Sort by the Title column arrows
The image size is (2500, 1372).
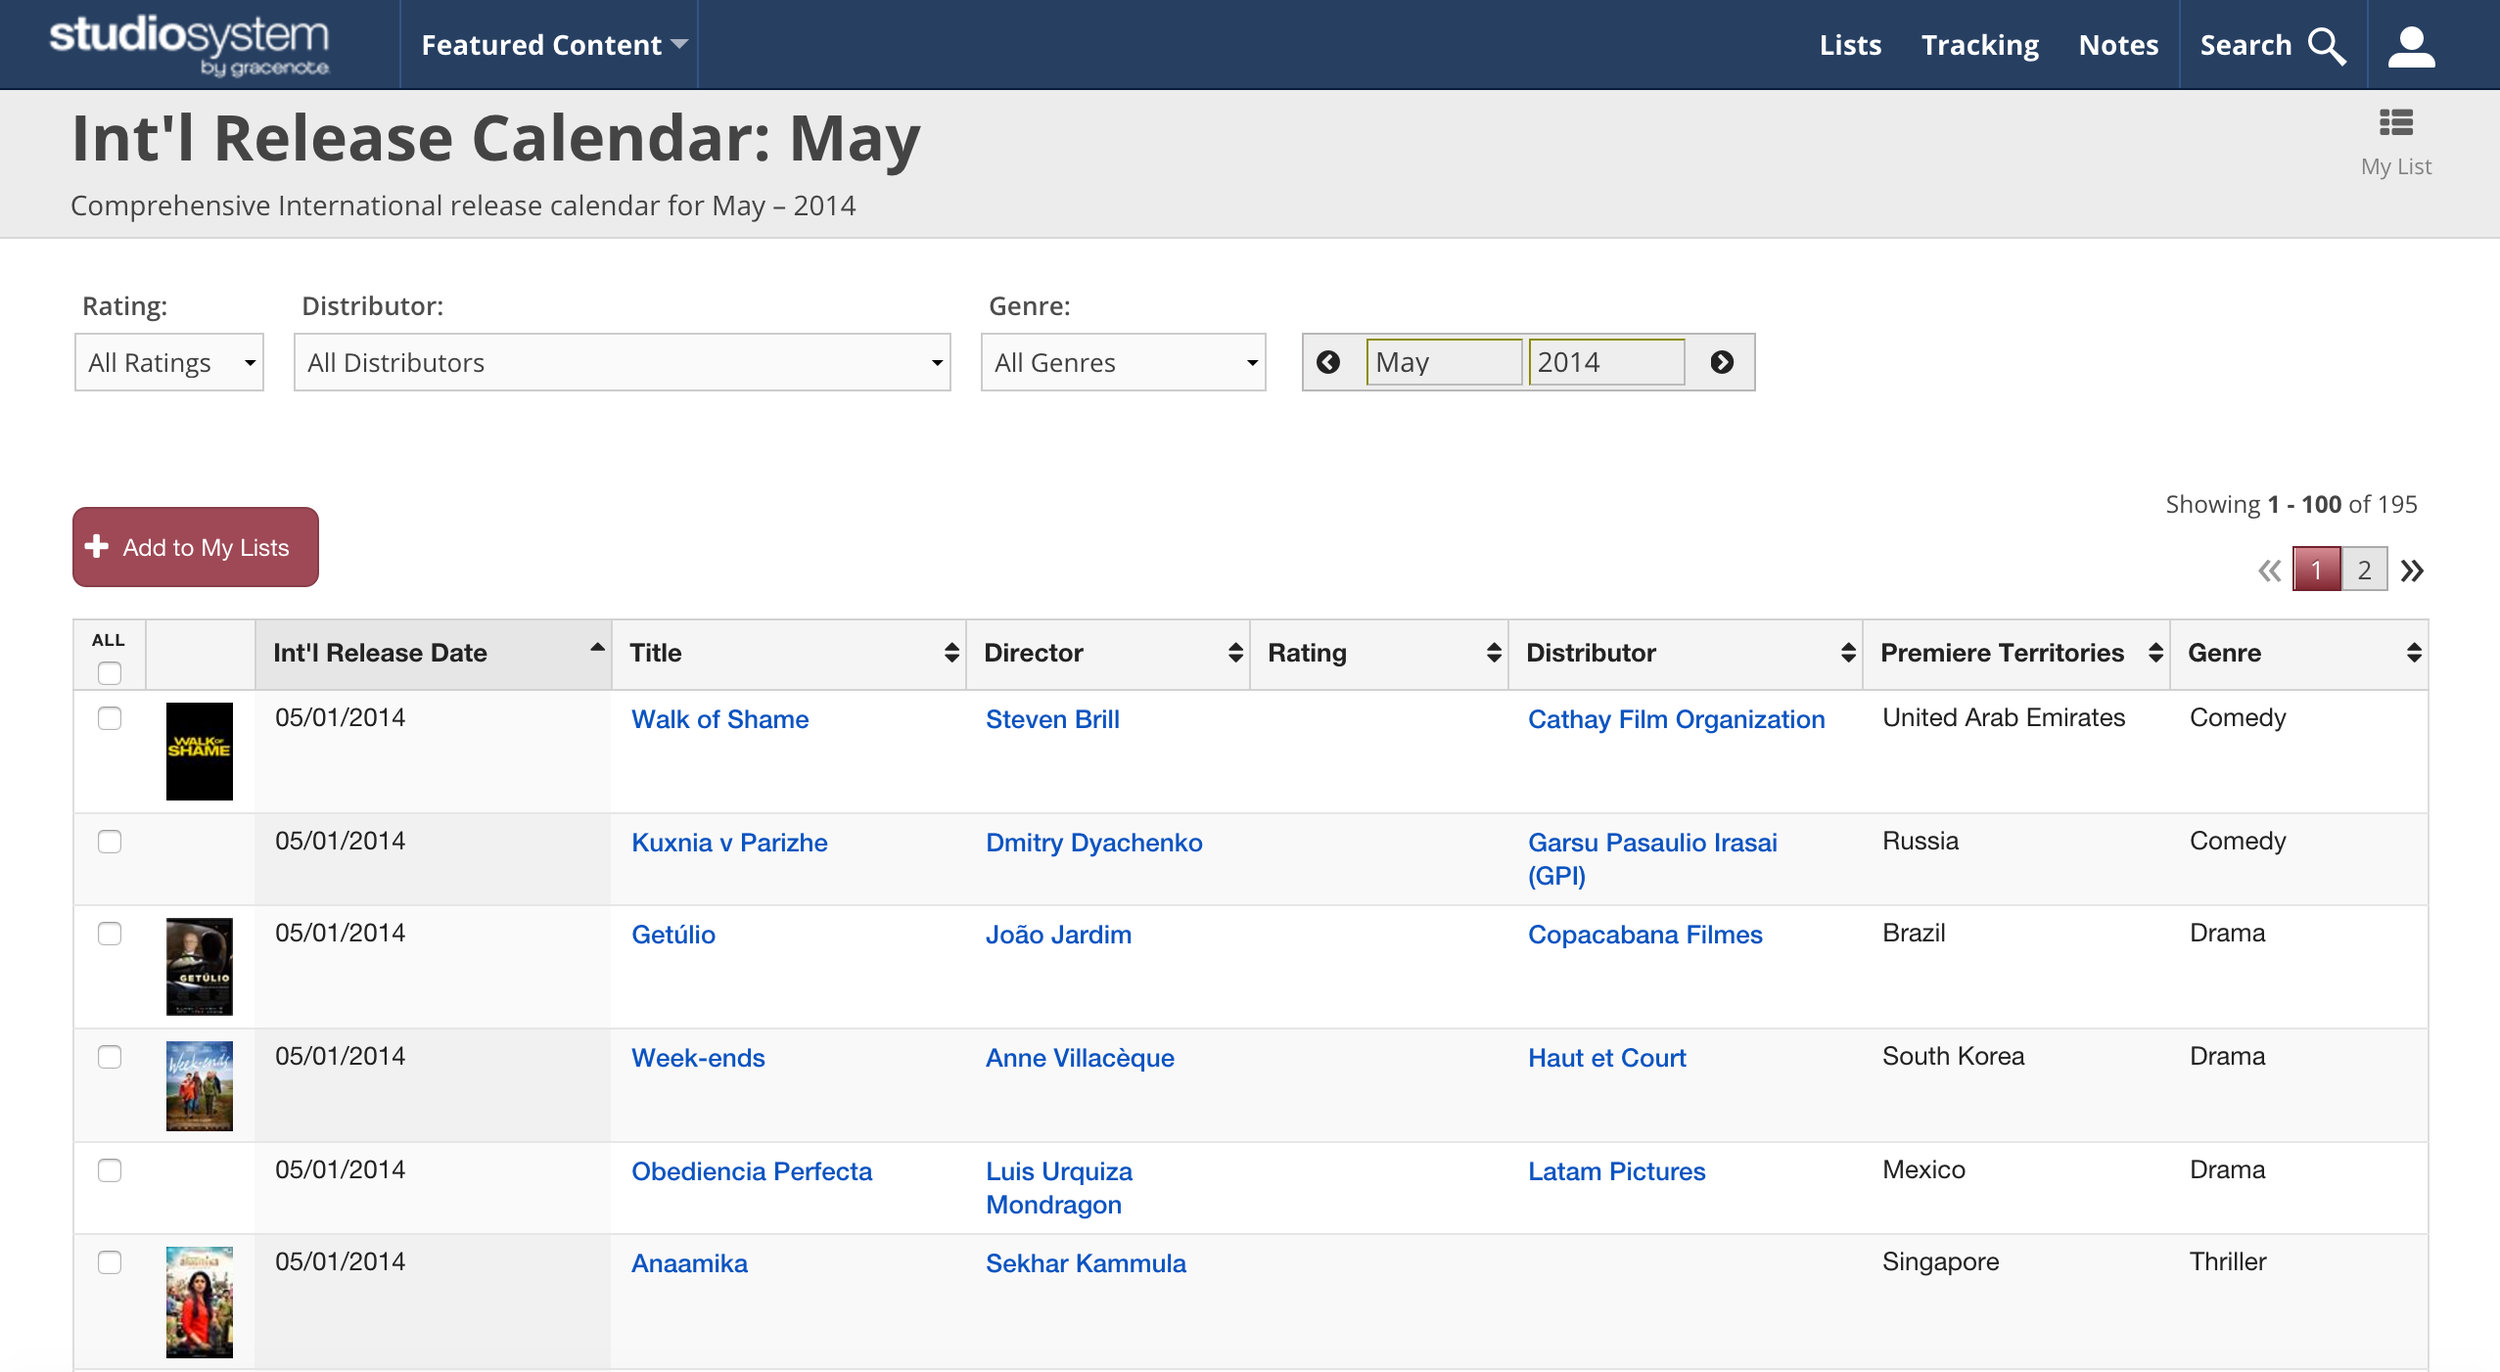point(951,653)
